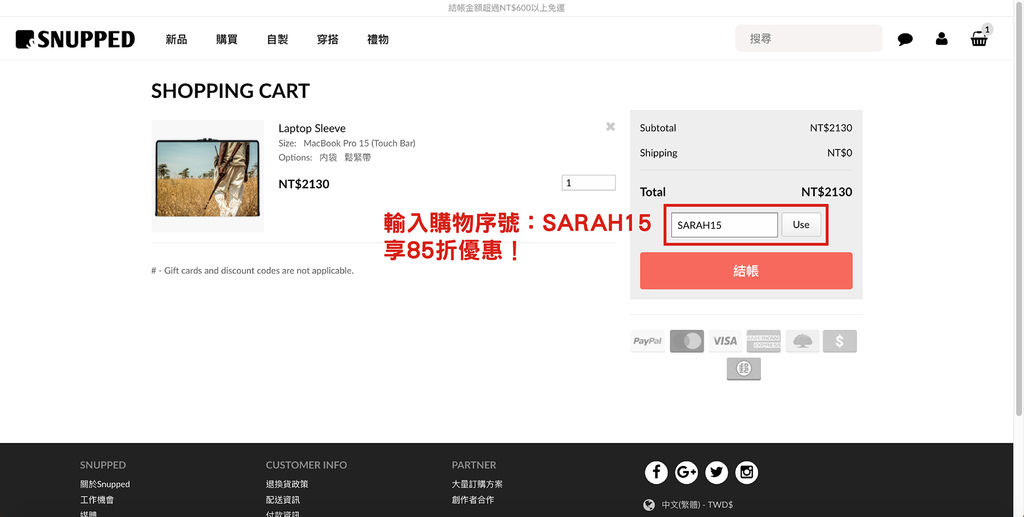Viewport: 1024px width, 517px height.
Task: Click the Shipping NT$0 value
Action: 839,153
